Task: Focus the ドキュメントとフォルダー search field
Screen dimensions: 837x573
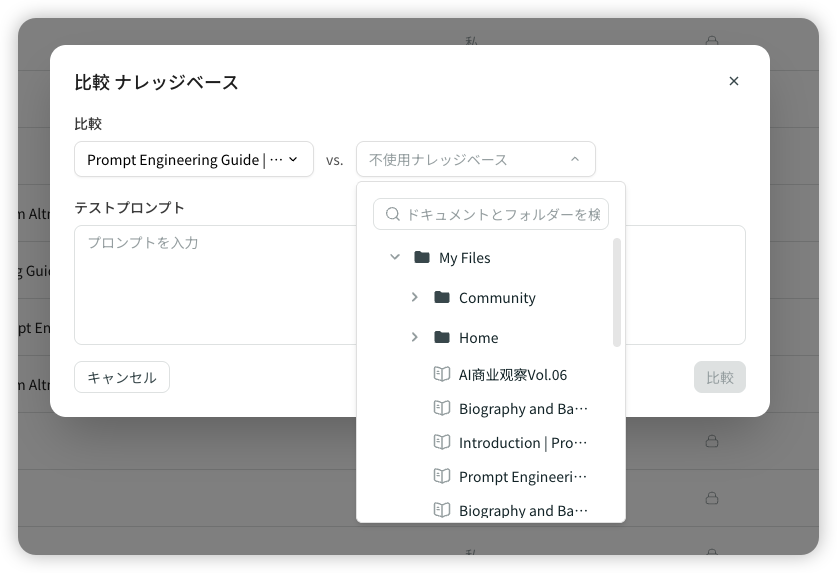Action: point(502,214)
